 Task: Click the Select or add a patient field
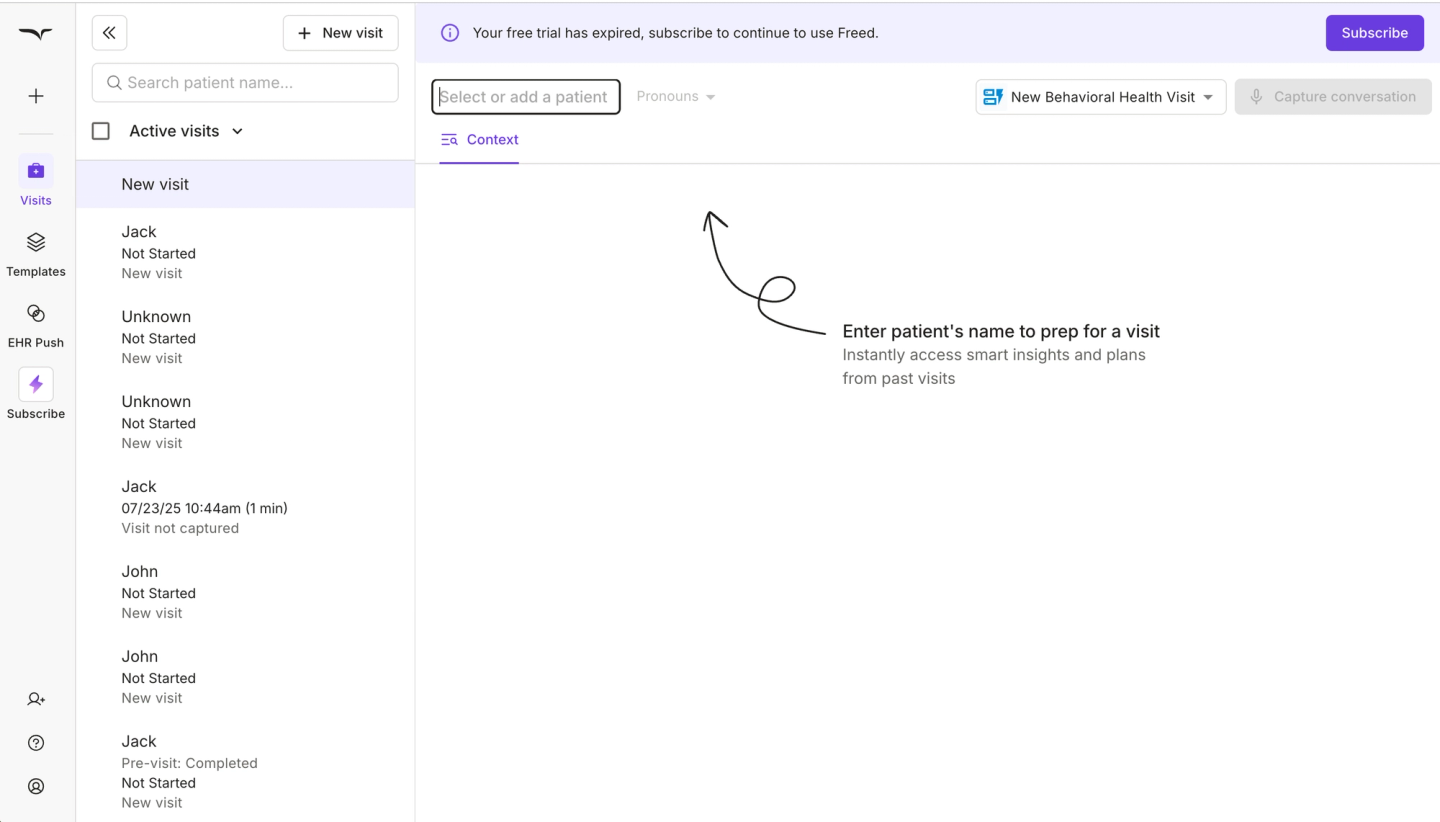coord(526,97)
